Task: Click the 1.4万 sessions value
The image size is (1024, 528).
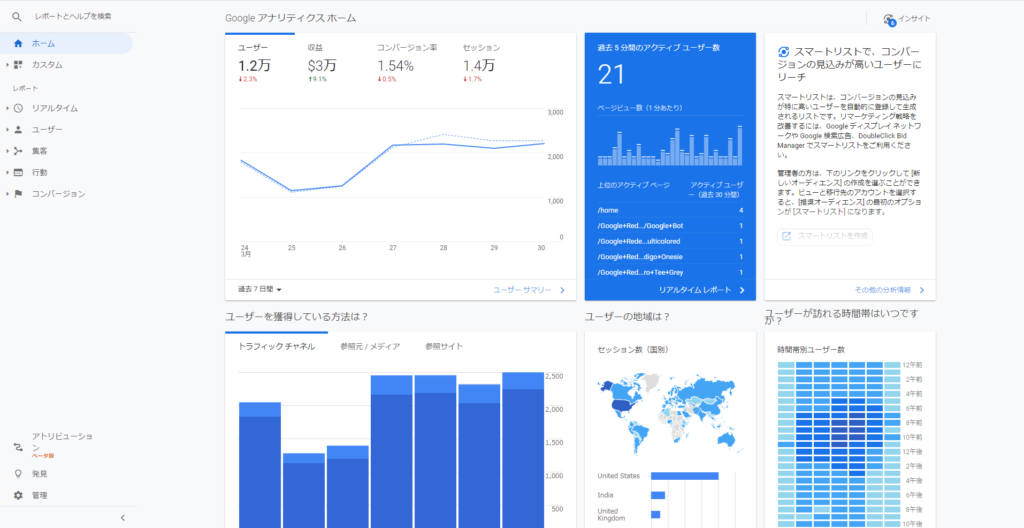Action: click(x=479, y=66)
